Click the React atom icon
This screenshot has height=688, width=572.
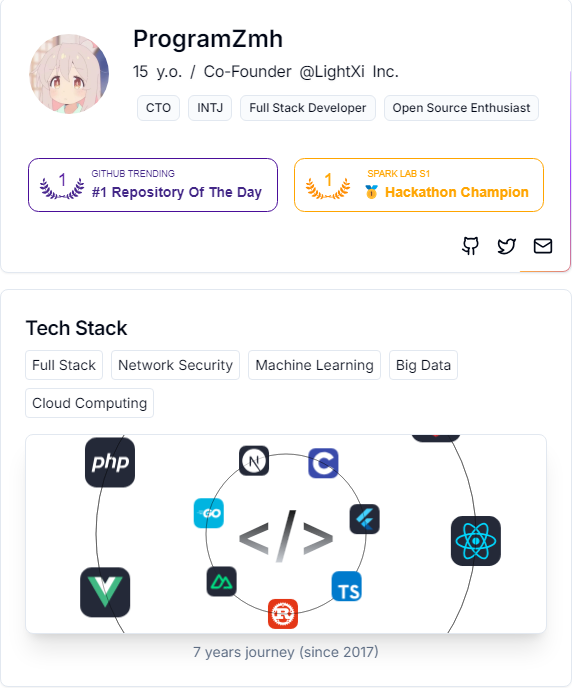tap(476, 541)
